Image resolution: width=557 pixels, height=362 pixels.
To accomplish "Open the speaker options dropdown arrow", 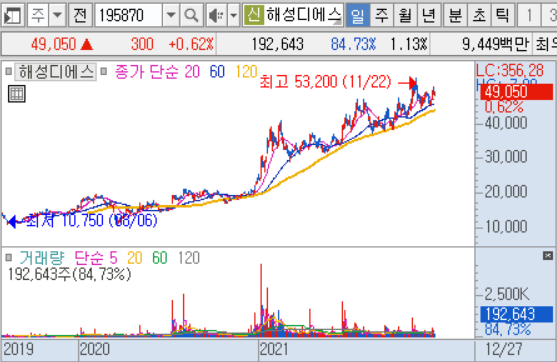I will pyautogui.click(x=233, y=15).
